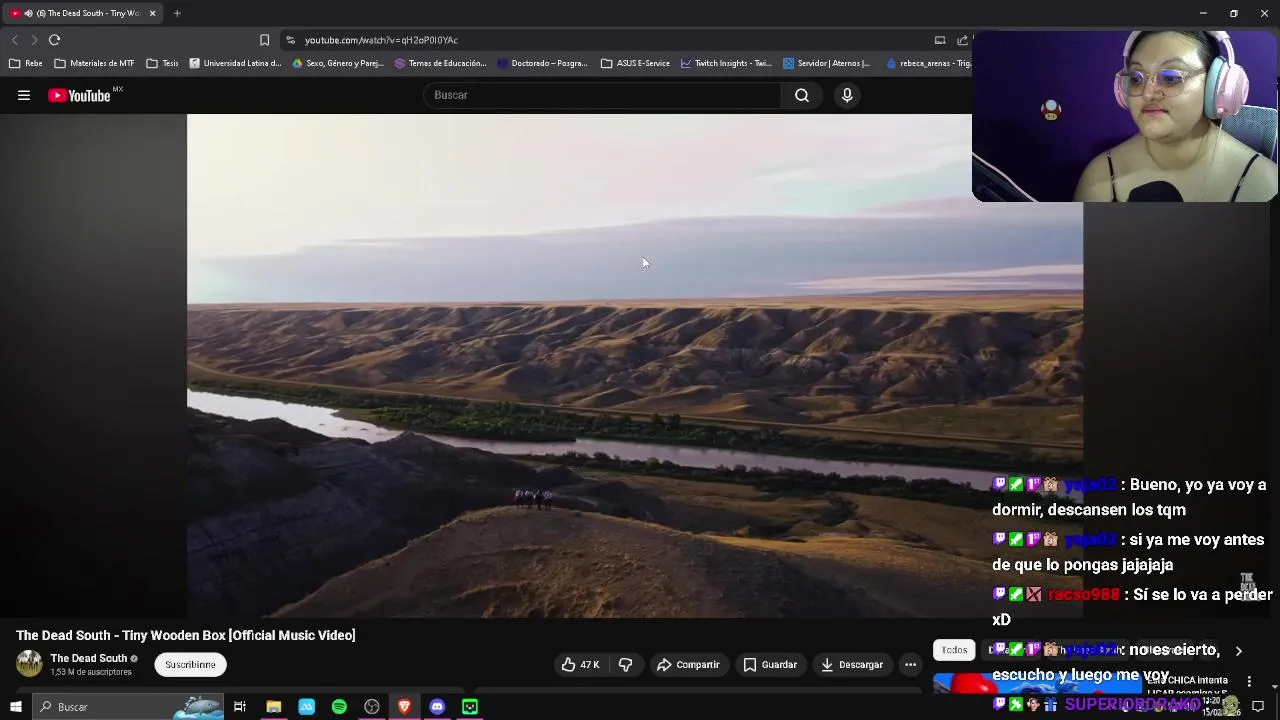Like the video showing 47 K likes
Viewport: 1280px width, 720px height.
point(580,664)
